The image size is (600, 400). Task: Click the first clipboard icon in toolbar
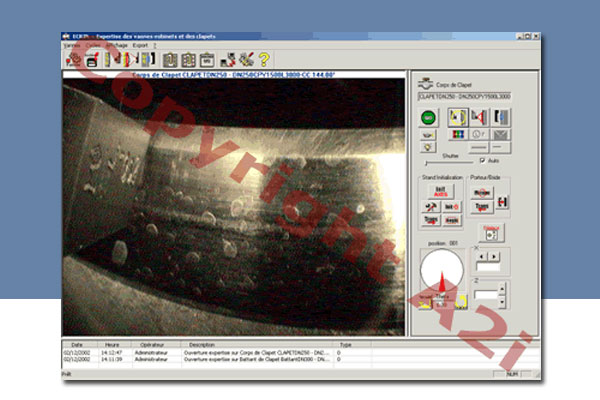point(170,60)
